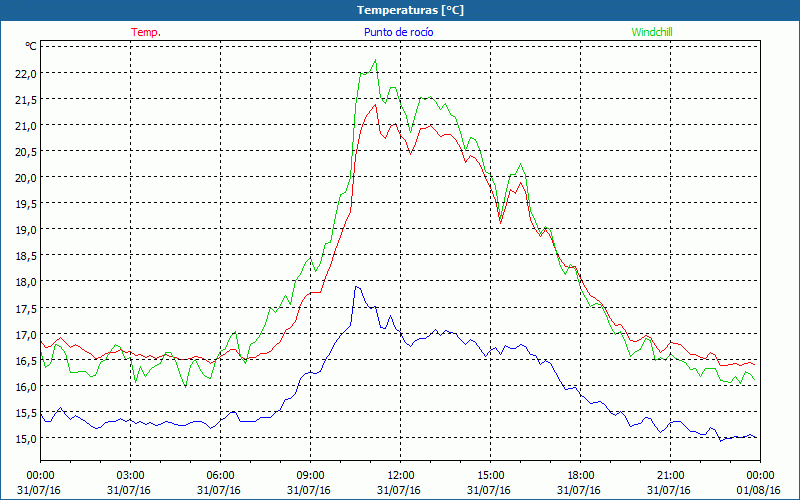Click the 17,5 y-axis value
The width and height of the screenshot is (800, 500).
27,308
